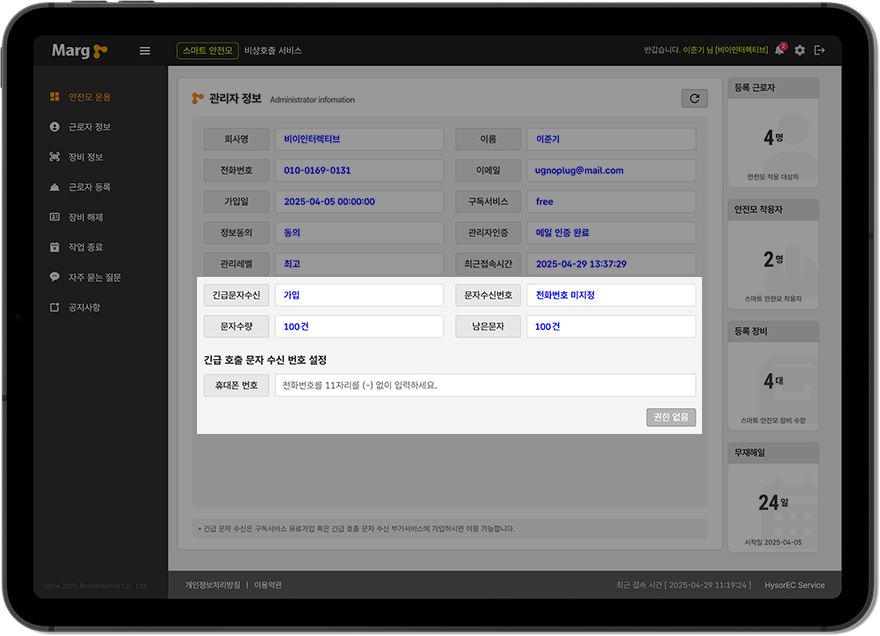Focus the 휴대폰 번호 input field
Screen dimensions: 880x636
(485, 385)
